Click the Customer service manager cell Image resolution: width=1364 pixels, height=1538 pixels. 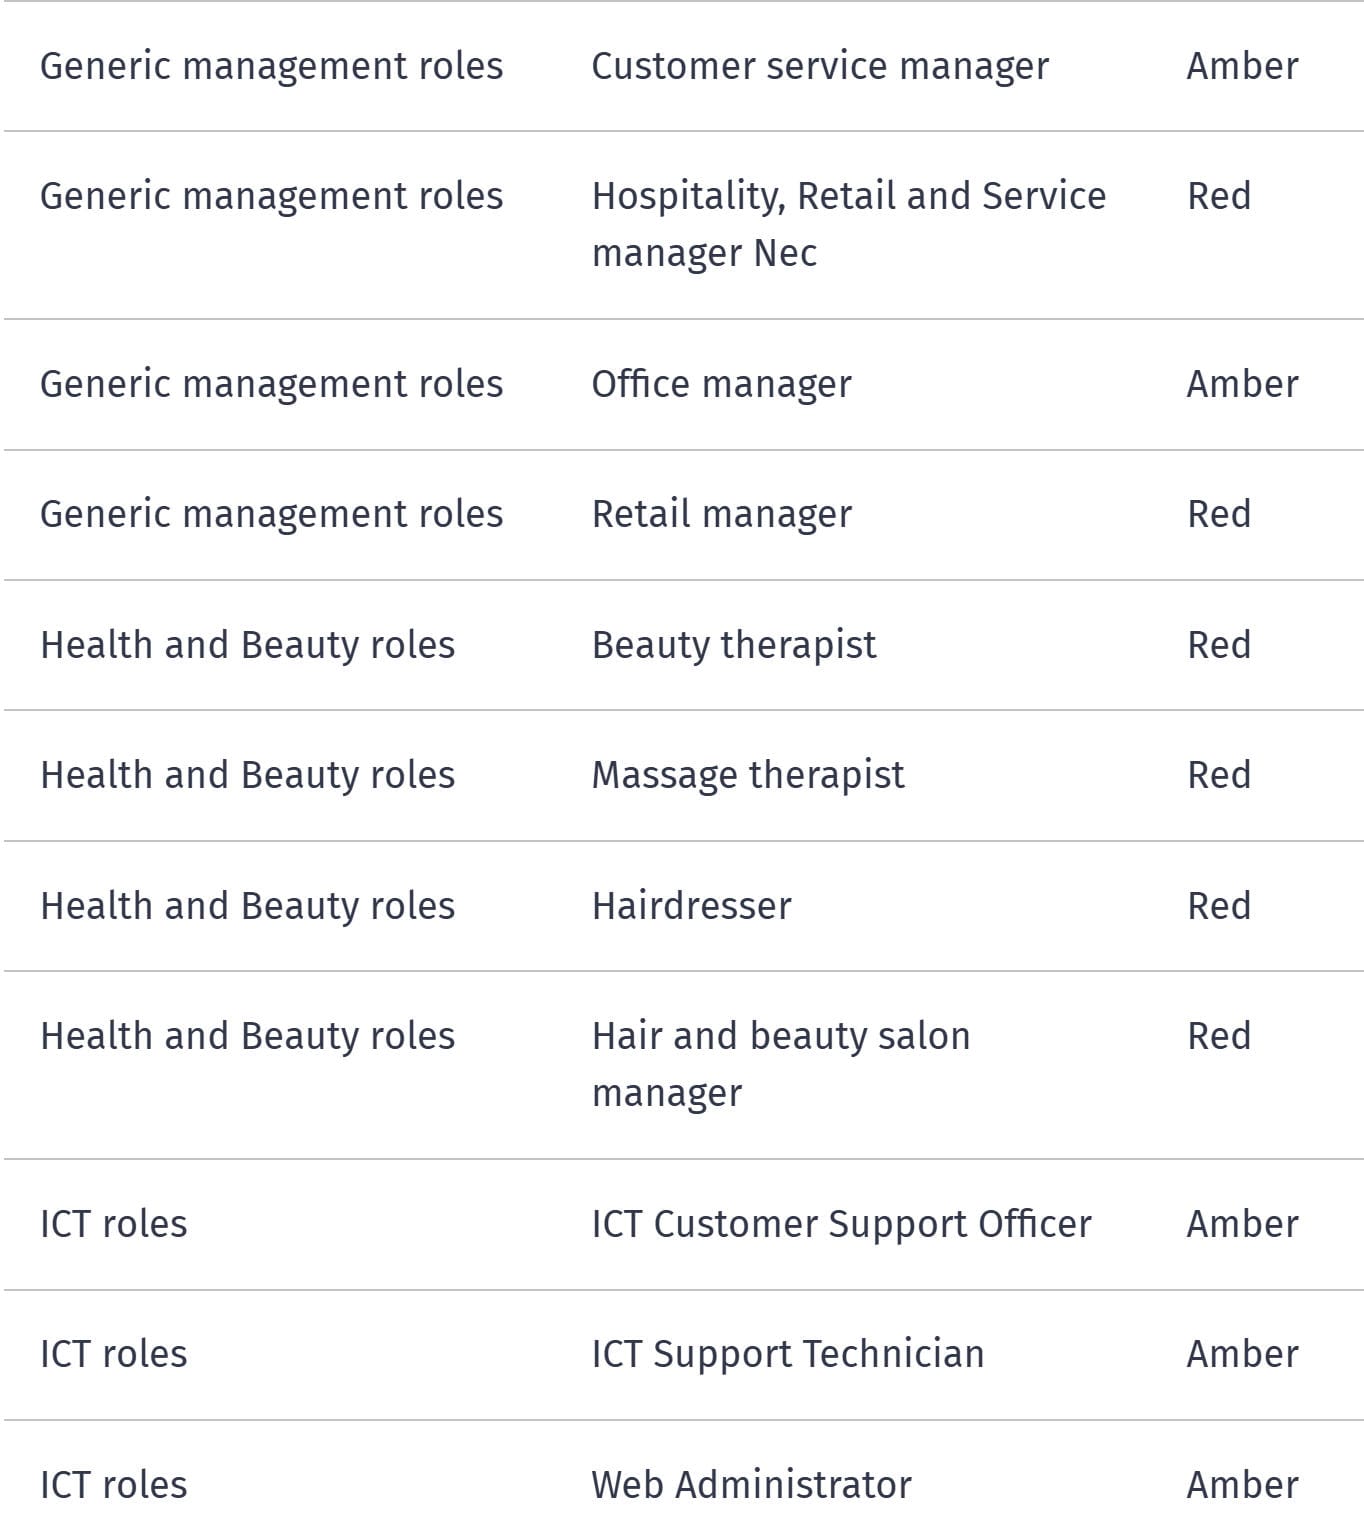click(820, 66)
